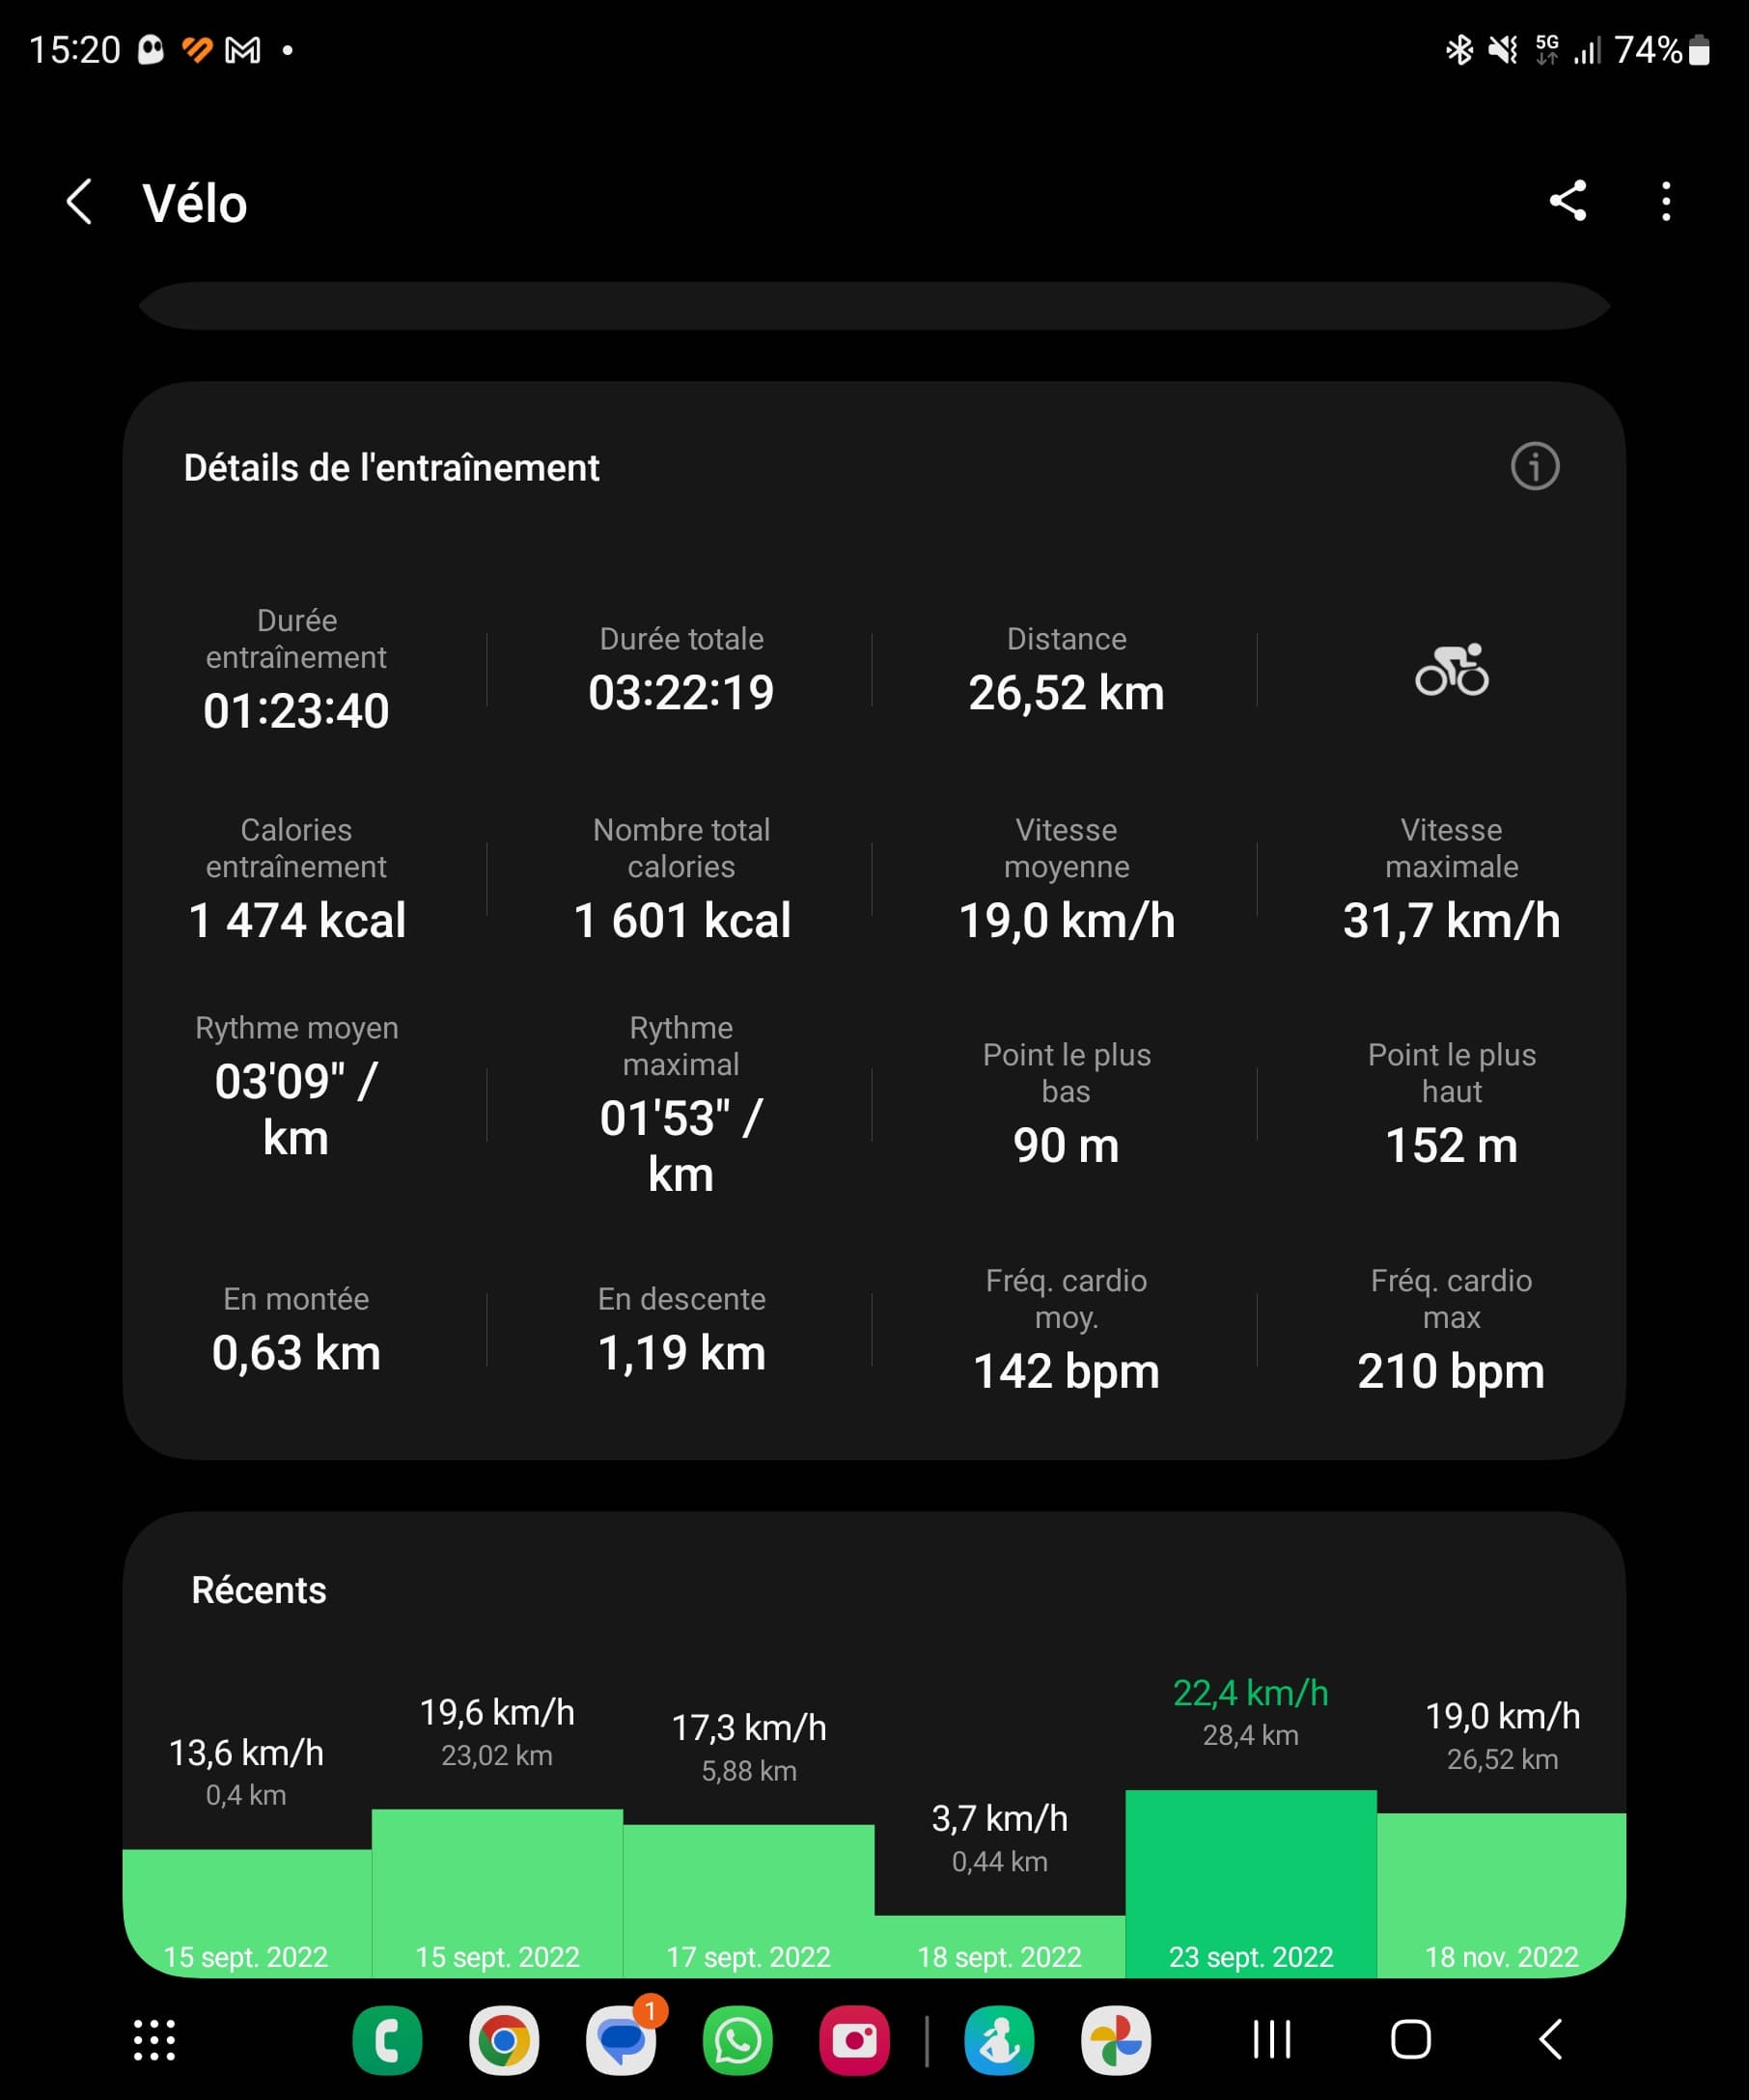This screenshot has width=1749, height=2100.
Task: Launch the green Phone app
Action: (x=387, y=2040)
